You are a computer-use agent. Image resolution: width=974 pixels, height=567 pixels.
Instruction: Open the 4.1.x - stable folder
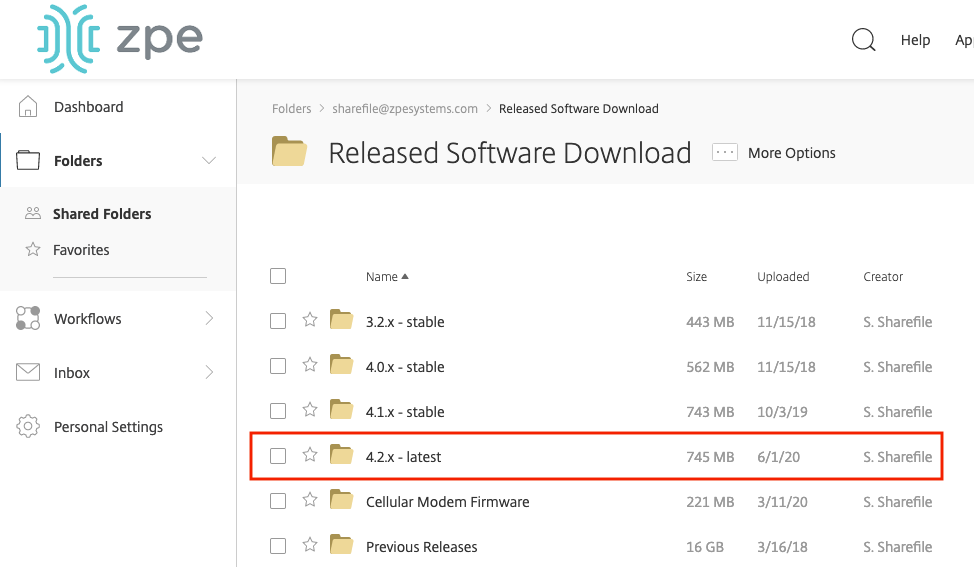405,412
